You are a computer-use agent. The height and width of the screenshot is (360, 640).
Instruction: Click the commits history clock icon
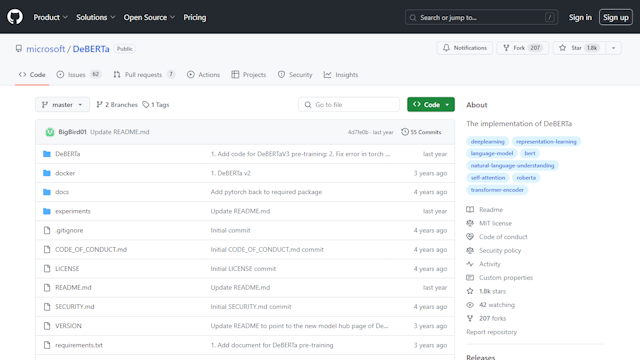coord(405,132)
